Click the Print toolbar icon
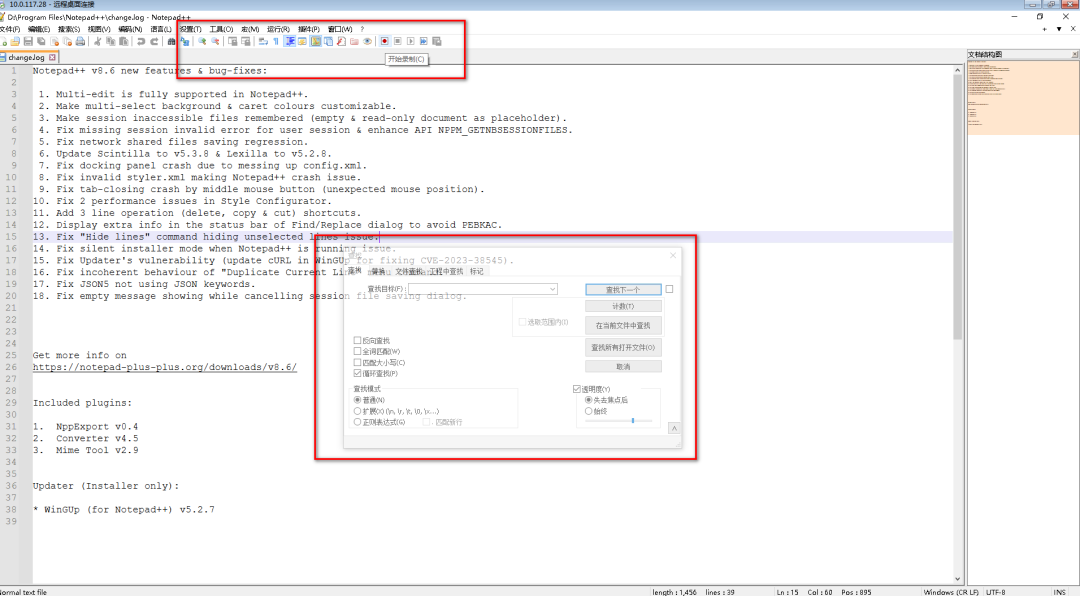The width and height of the screenshot is (1080, 596). [80, 41]
